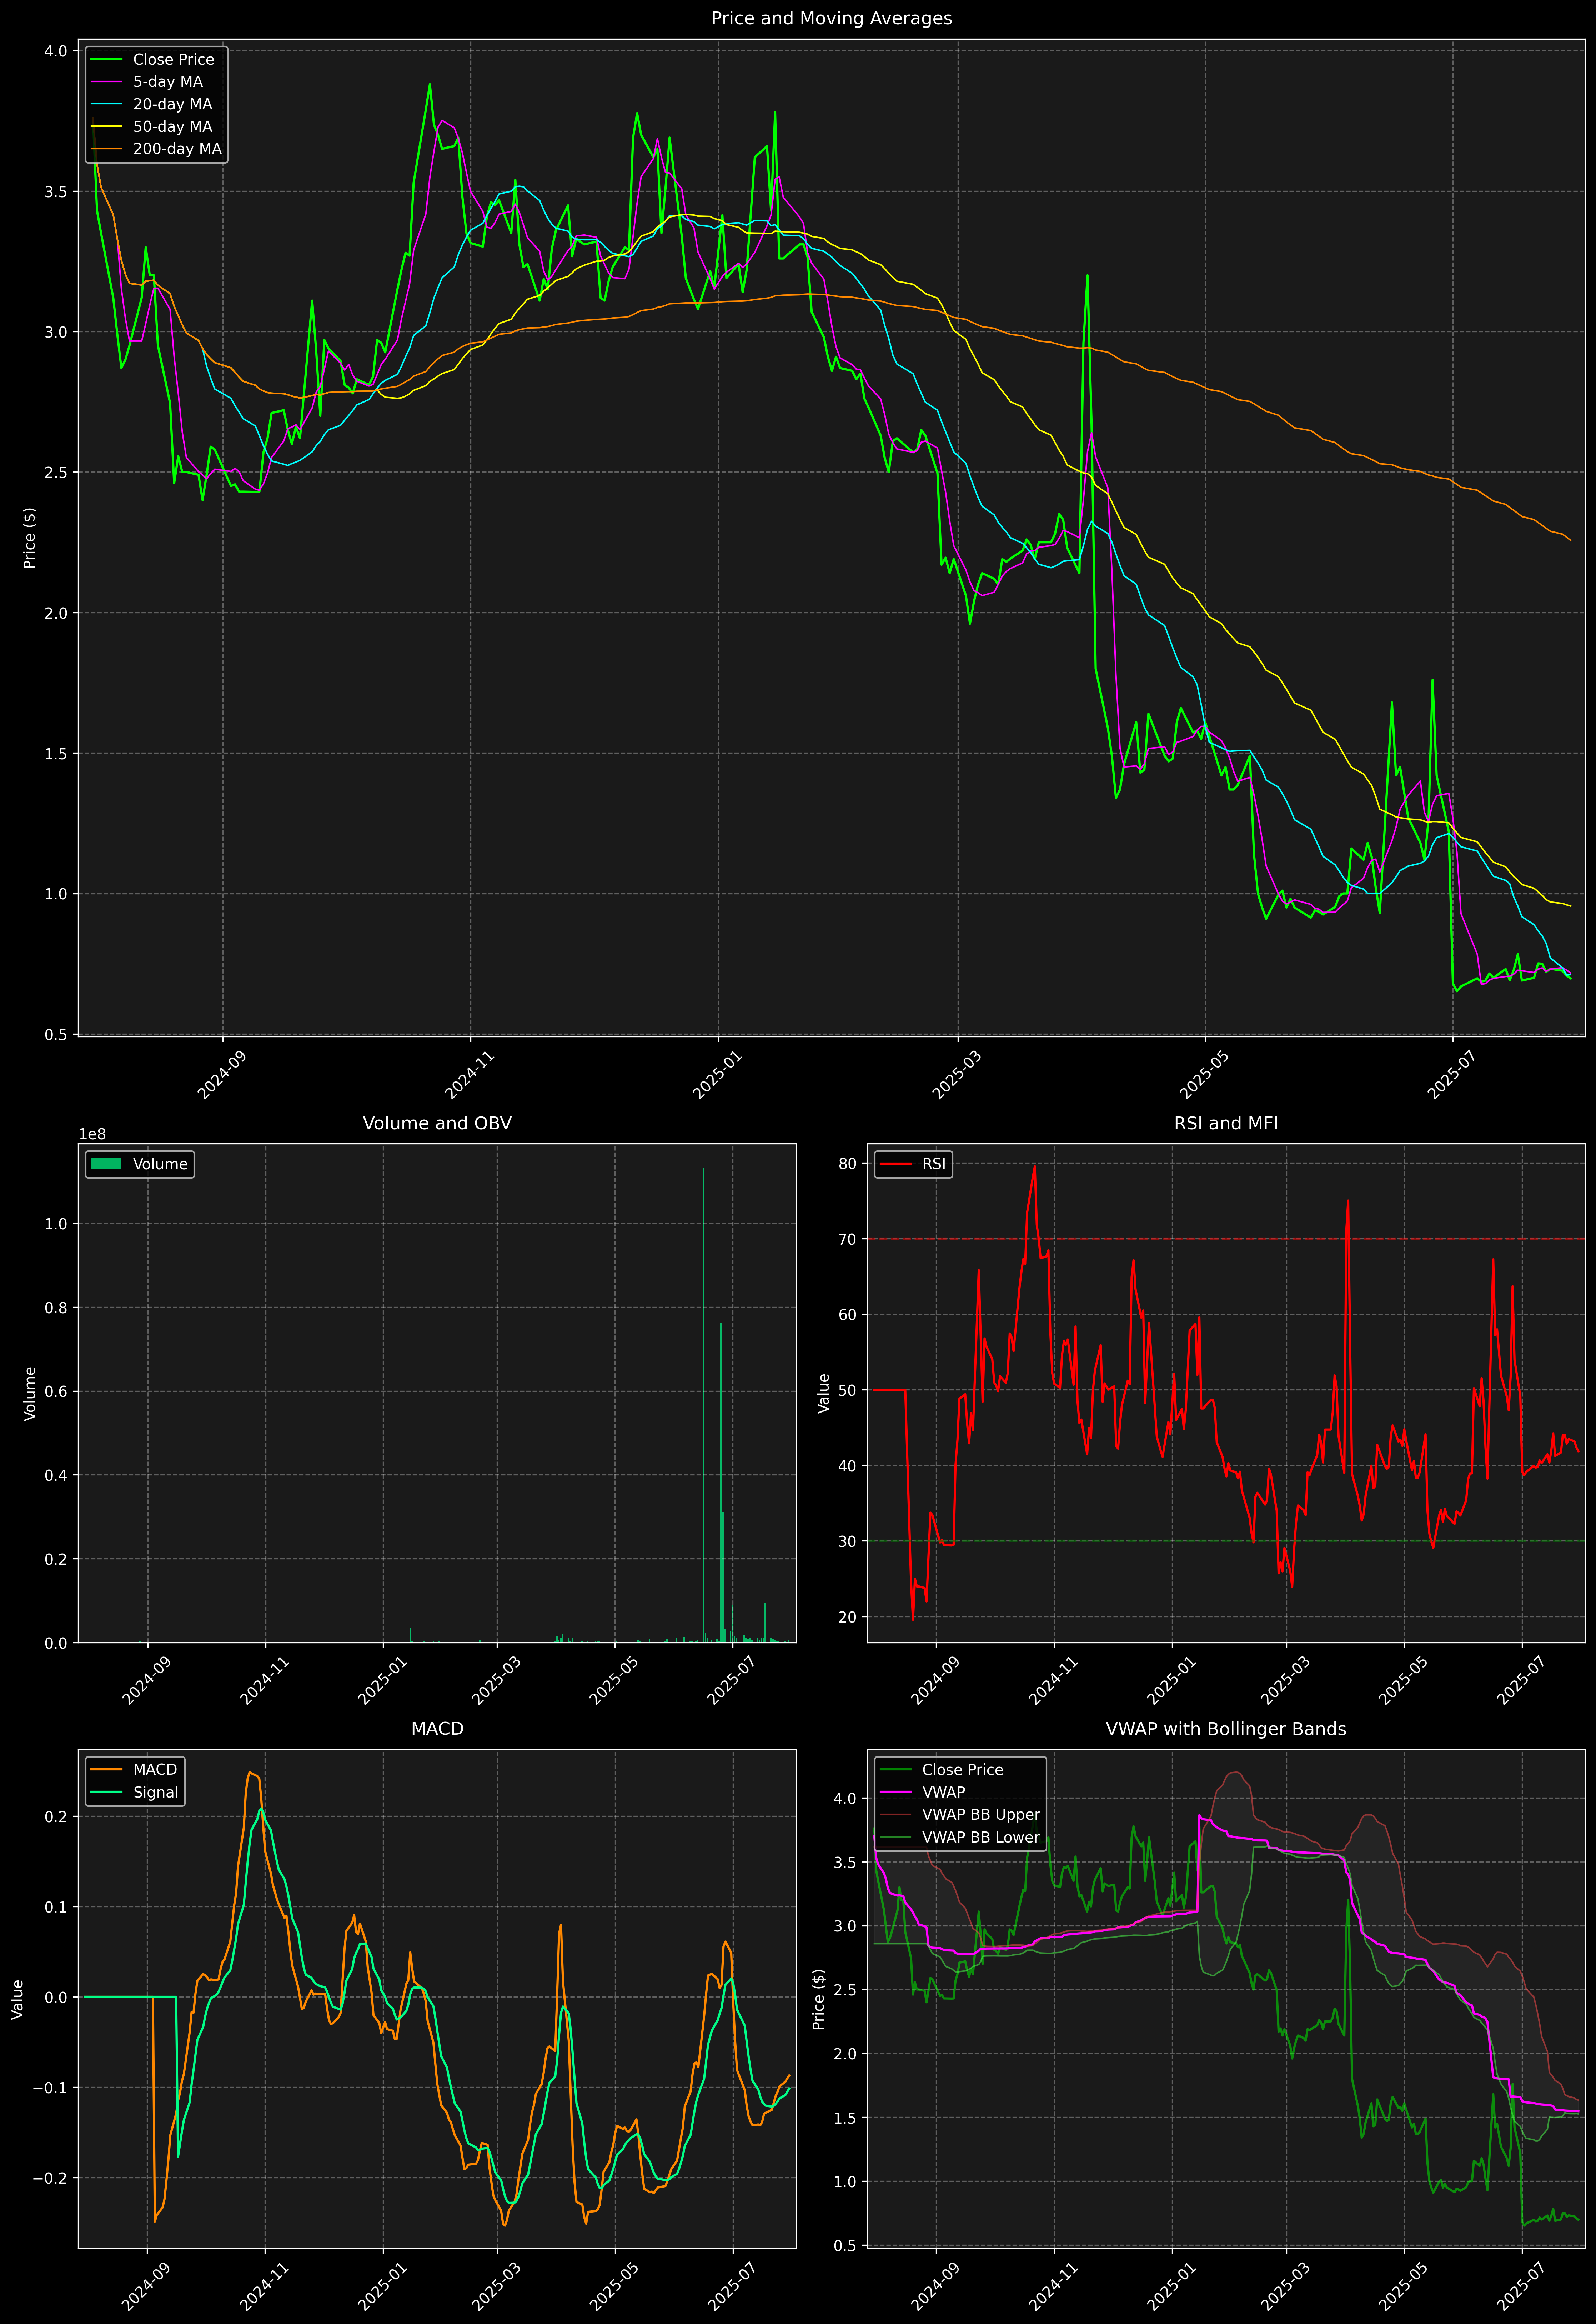Viewport: 1596px width, 2324px height.
Task: Click the 30 tick on the RSI chart
Action: 848,1542
